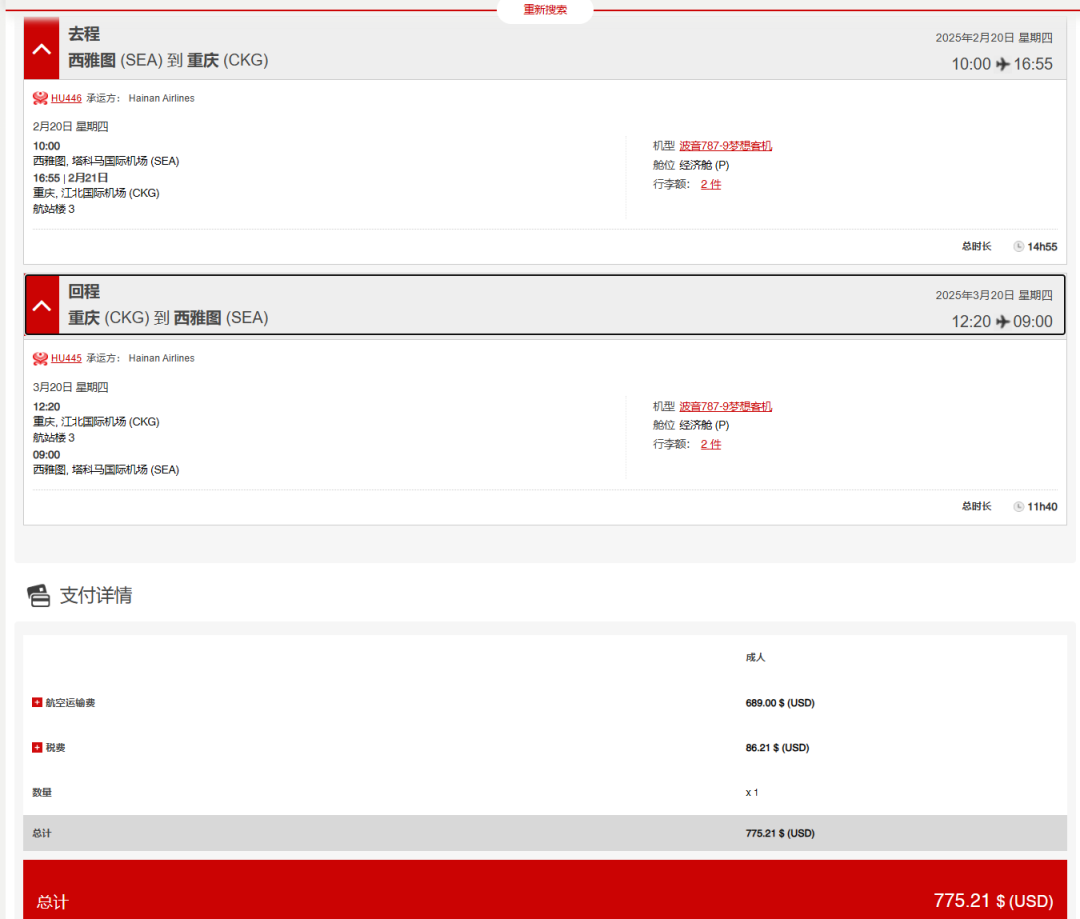The height and width of the screenshot is (919, 1080).
Task: Open flight HU446 details link
Action: pos(66,98)
